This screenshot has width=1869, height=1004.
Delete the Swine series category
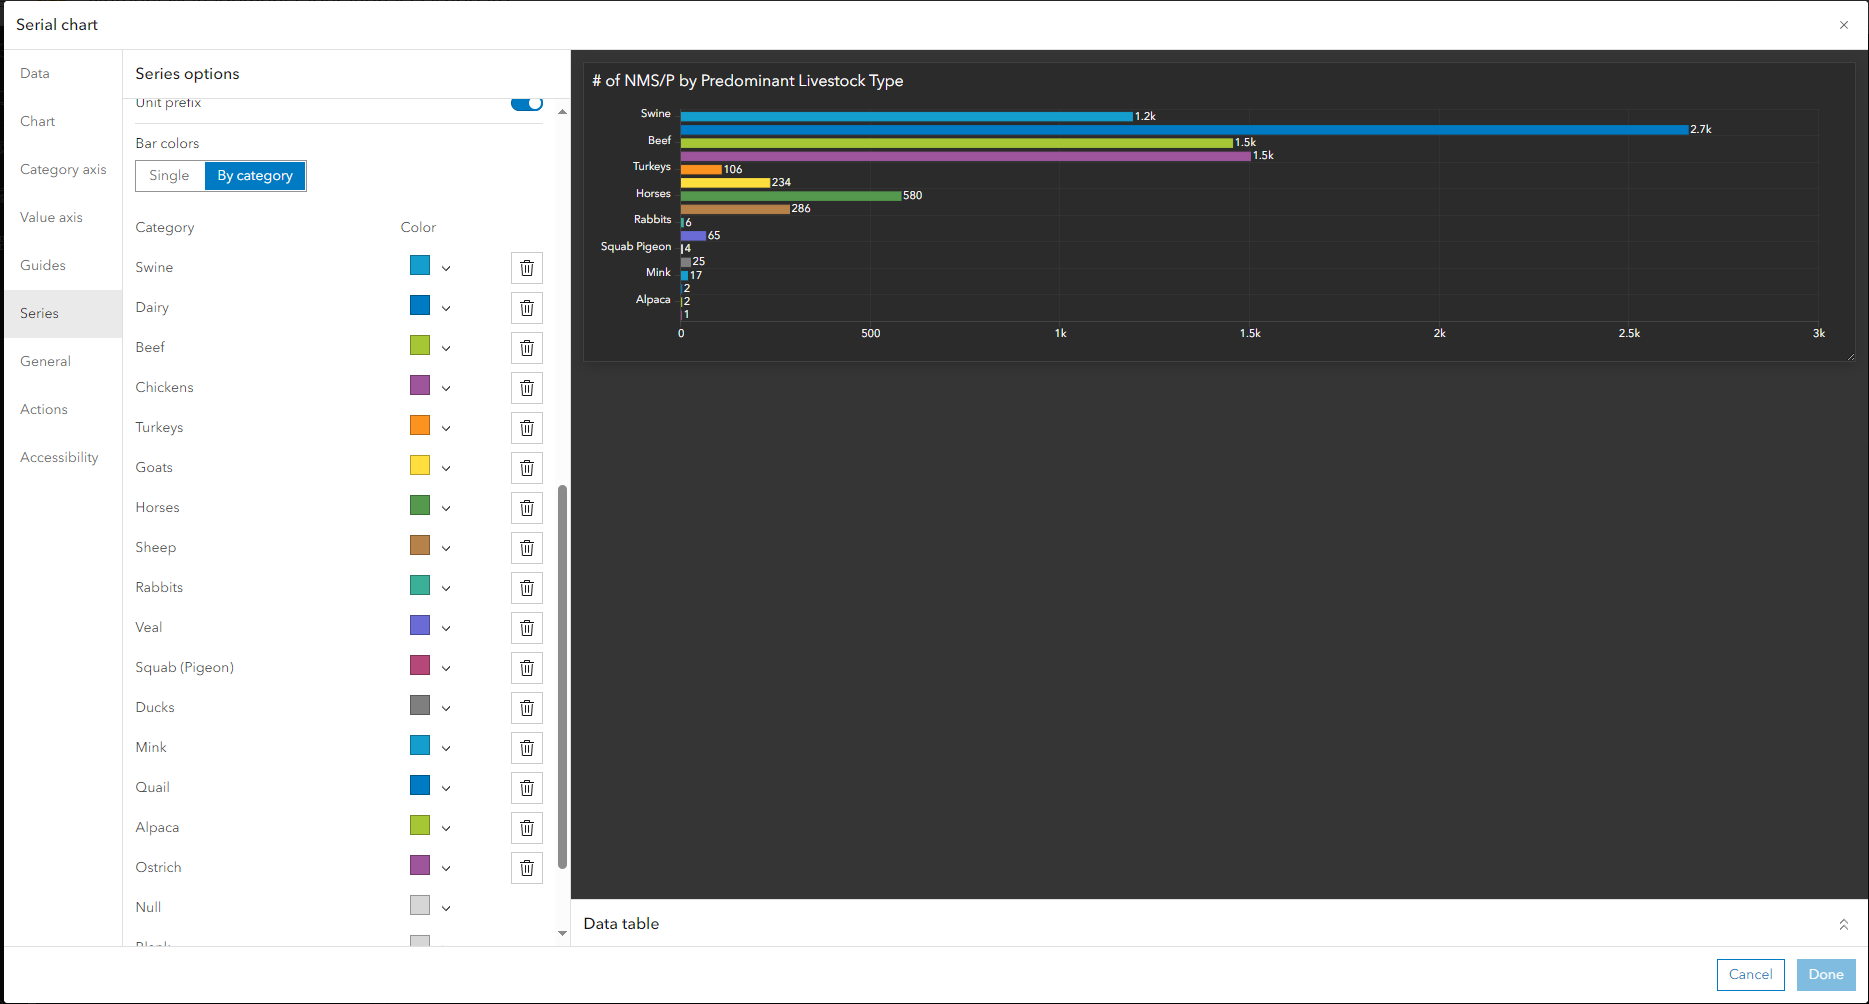pos(527,267)
